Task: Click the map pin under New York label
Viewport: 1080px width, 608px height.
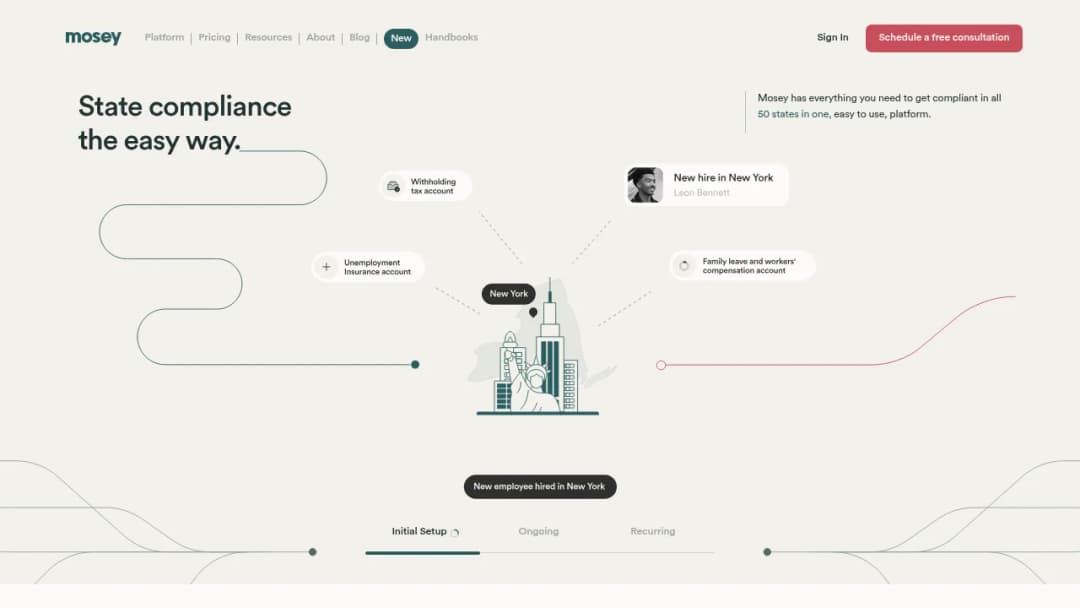Action: pos(533,313)
